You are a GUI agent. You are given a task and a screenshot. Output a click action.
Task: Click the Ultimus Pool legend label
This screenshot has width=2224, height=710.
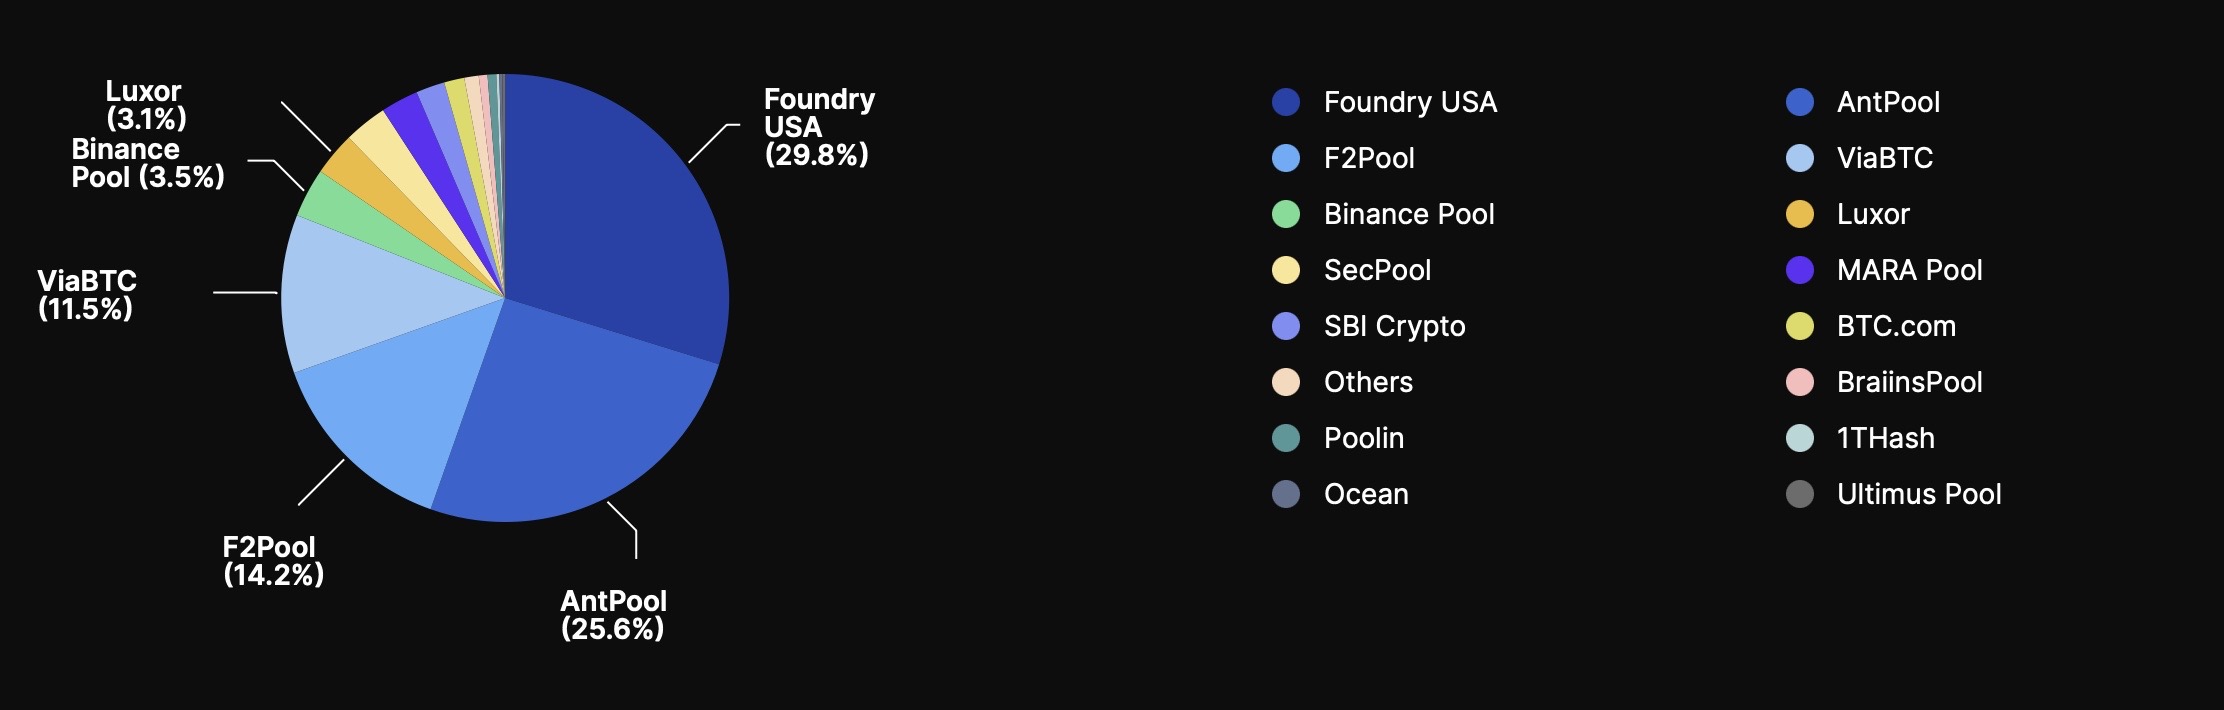[1918, 494]
